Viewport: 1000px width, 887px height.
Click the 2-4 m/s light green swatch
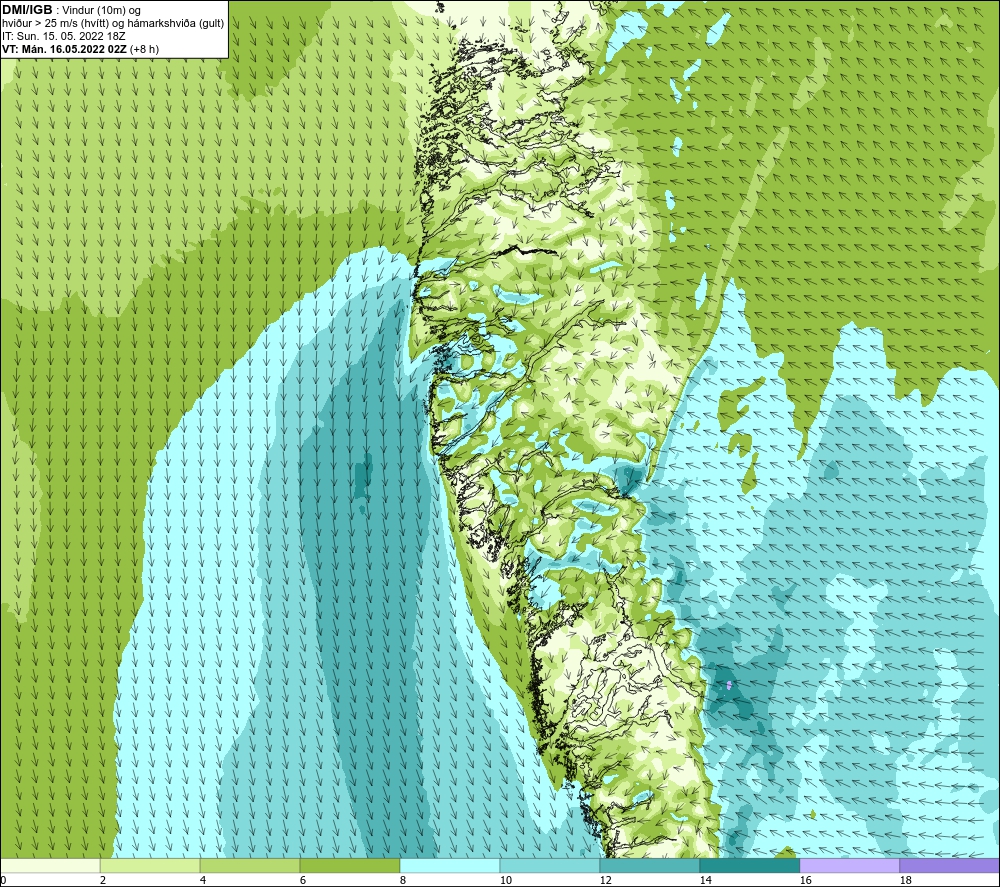coord(150,865)
